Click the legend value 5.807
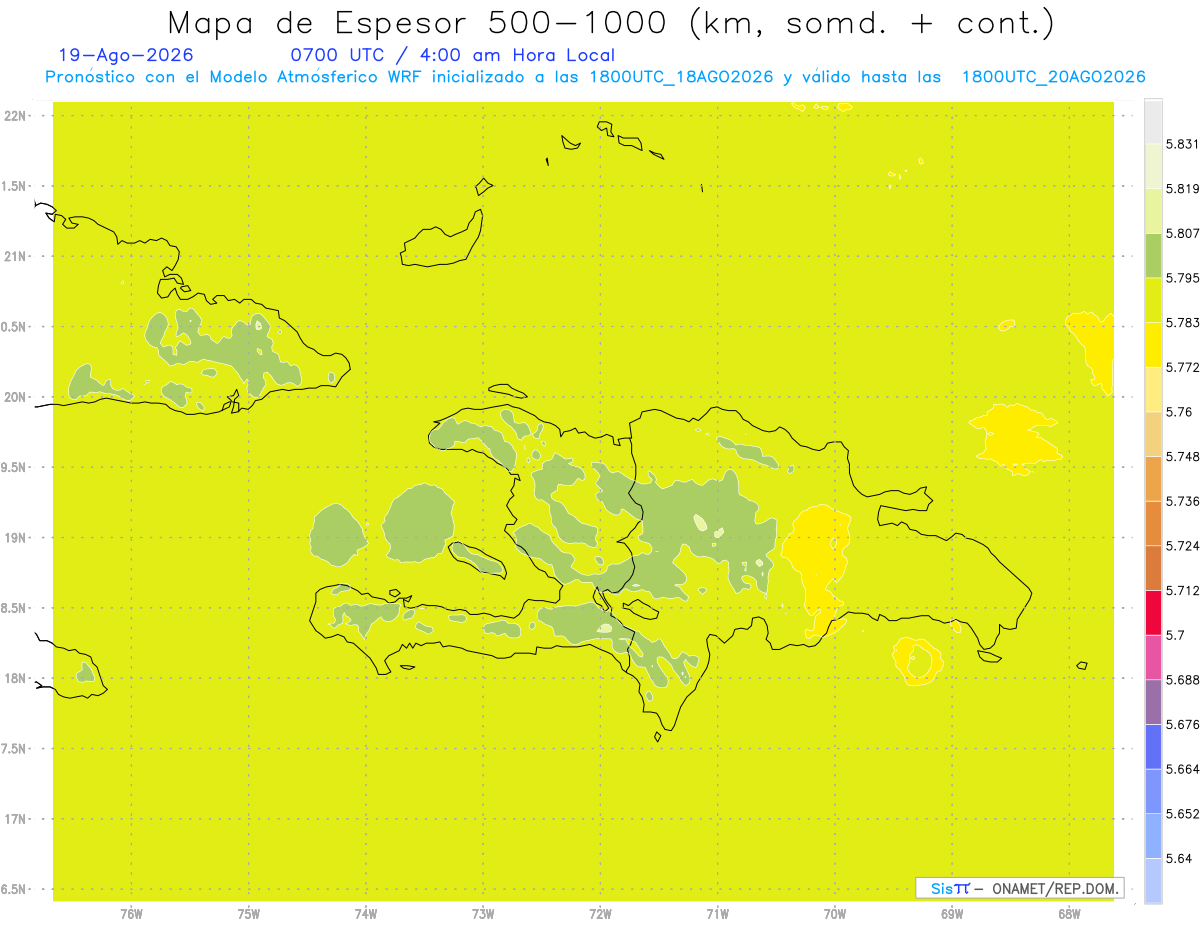 click(x=1182, y=233)
